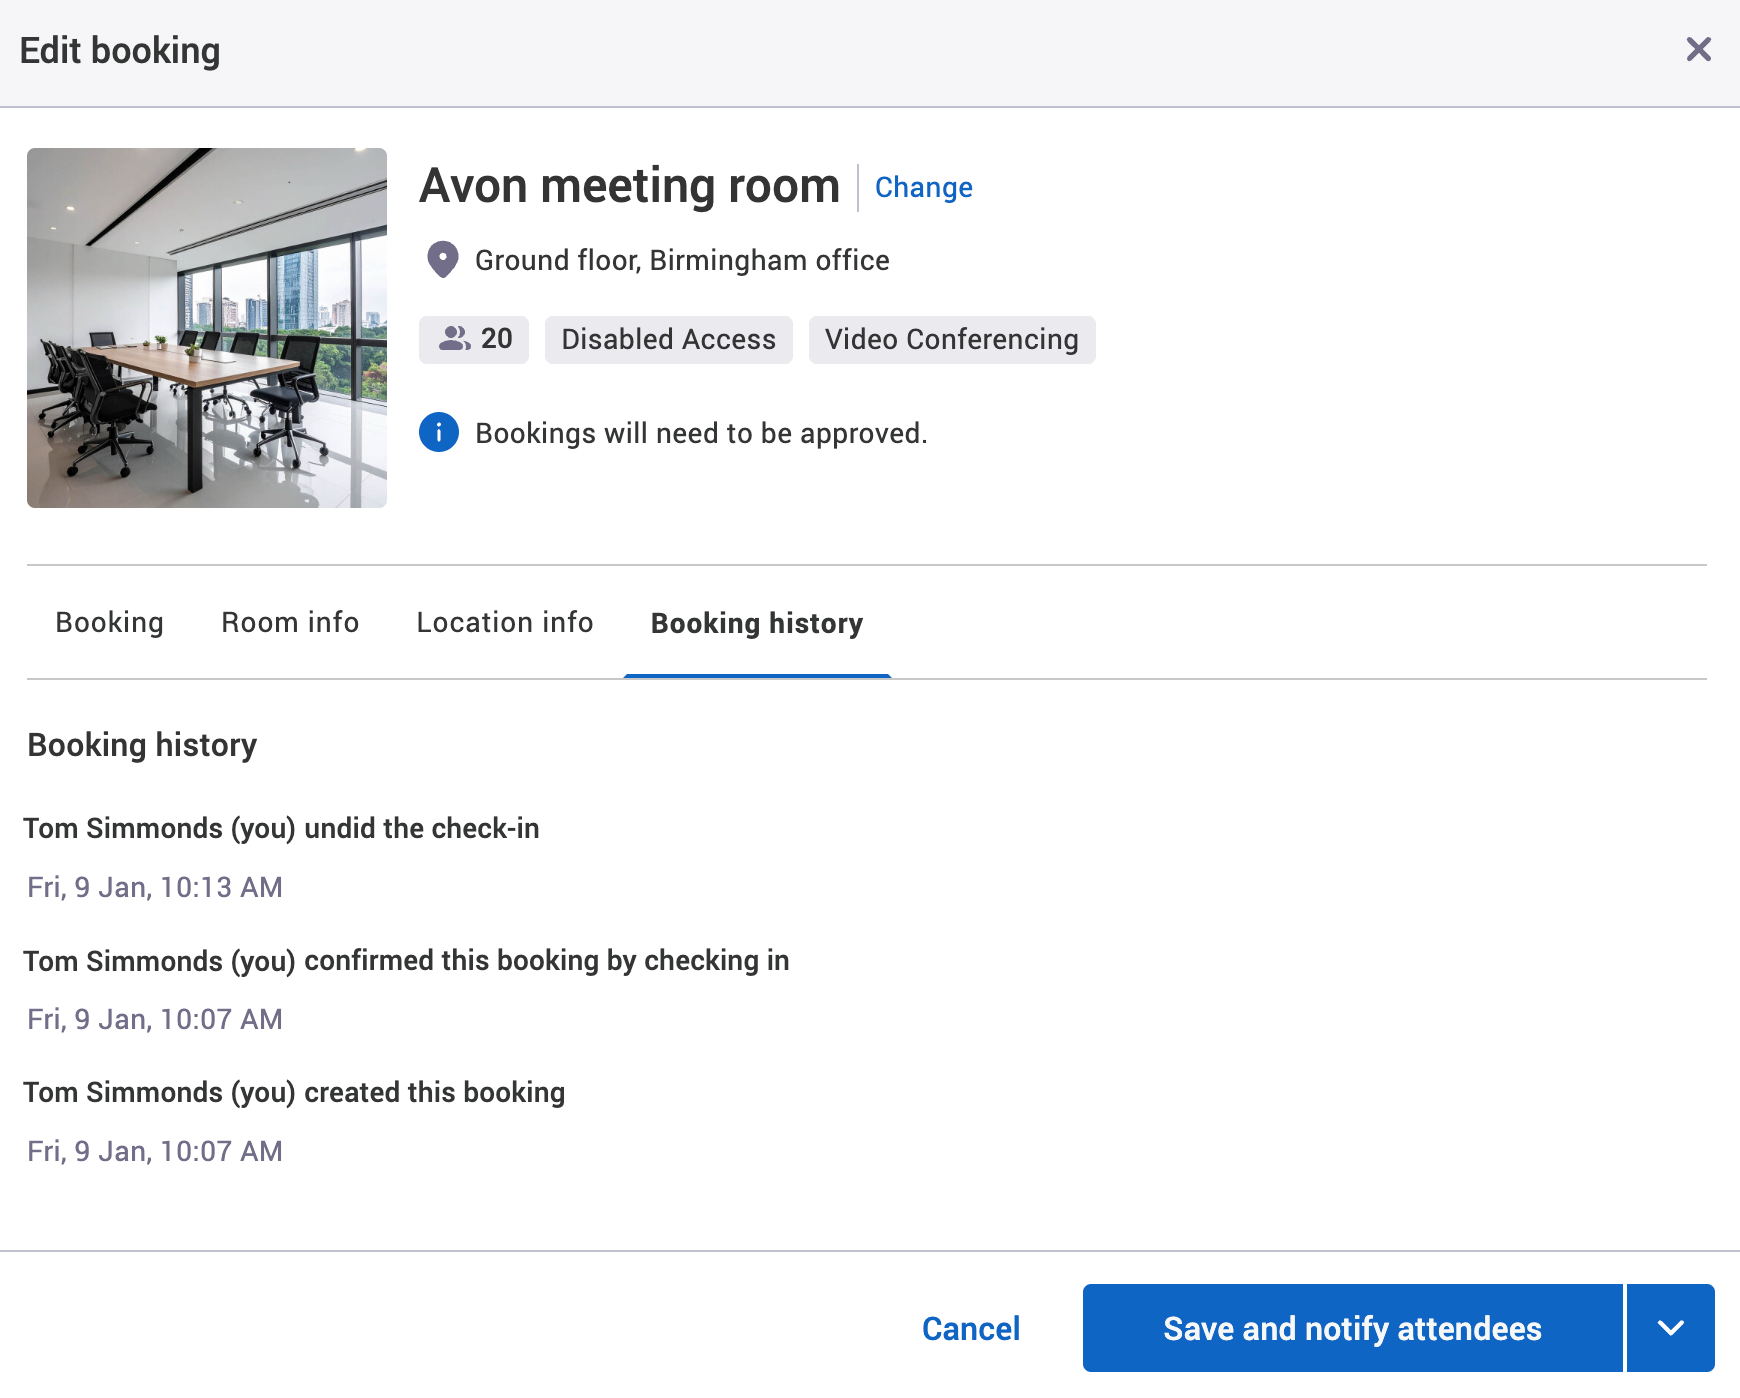Click the check-in confirmation timestamp
This screenshot has height=1398, width=1740.
click(154, 1019)
